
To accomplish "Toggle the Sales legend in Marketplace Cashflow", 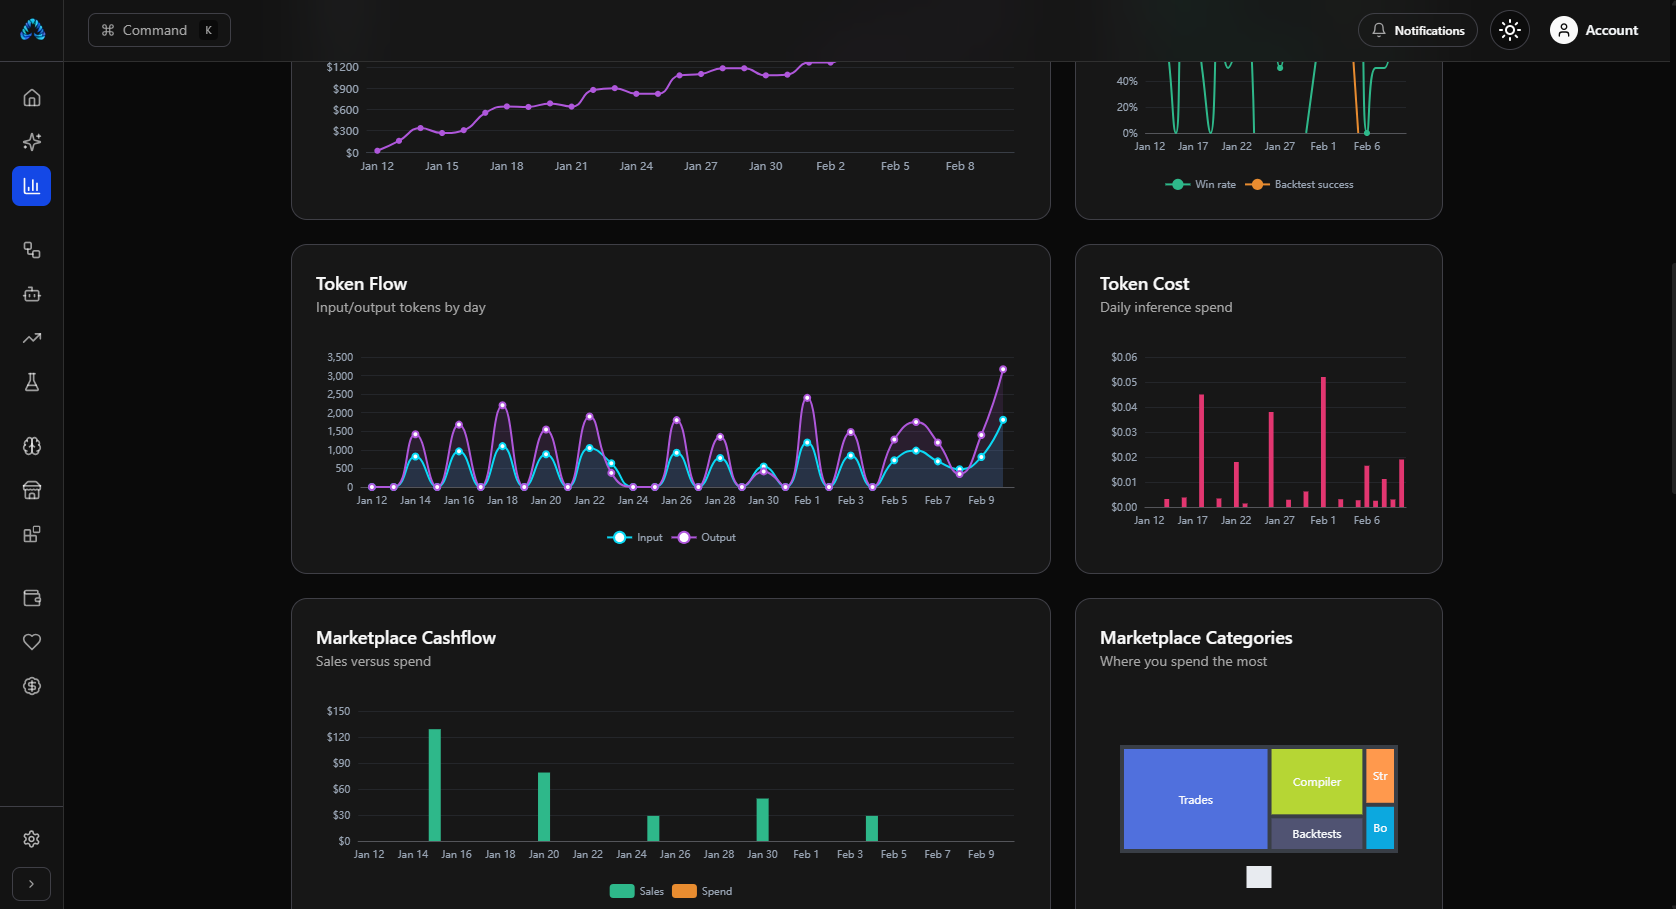I will coord(637,892).
